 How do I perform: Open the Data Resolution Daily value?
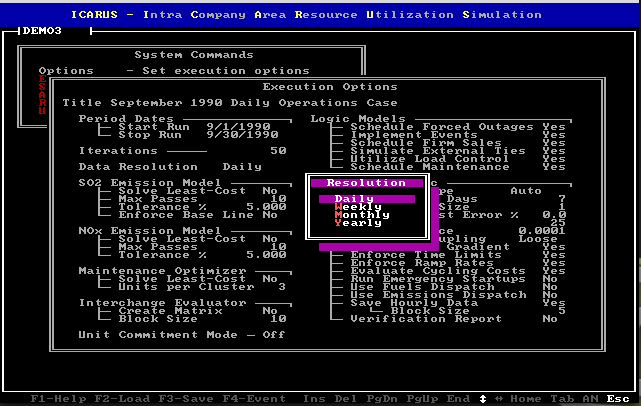(242, 167)
